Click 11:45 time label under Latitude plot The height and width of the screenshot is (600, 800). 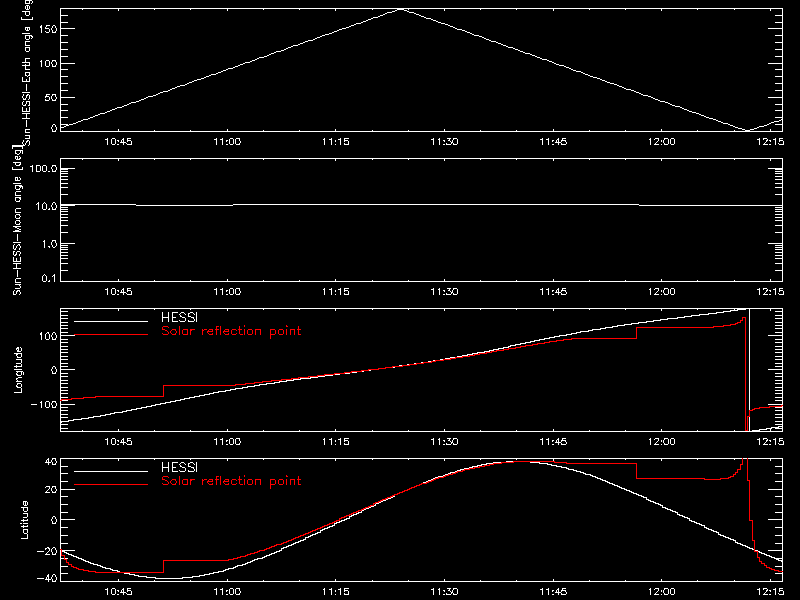(x=553, y=592)
